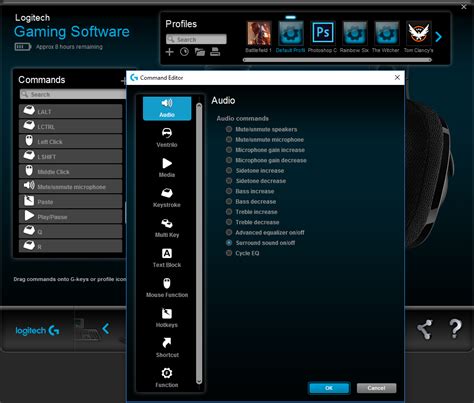Select Surround sound on/off option
The height and width of the screenshot is (403, 474).
(x=229, y=243)
